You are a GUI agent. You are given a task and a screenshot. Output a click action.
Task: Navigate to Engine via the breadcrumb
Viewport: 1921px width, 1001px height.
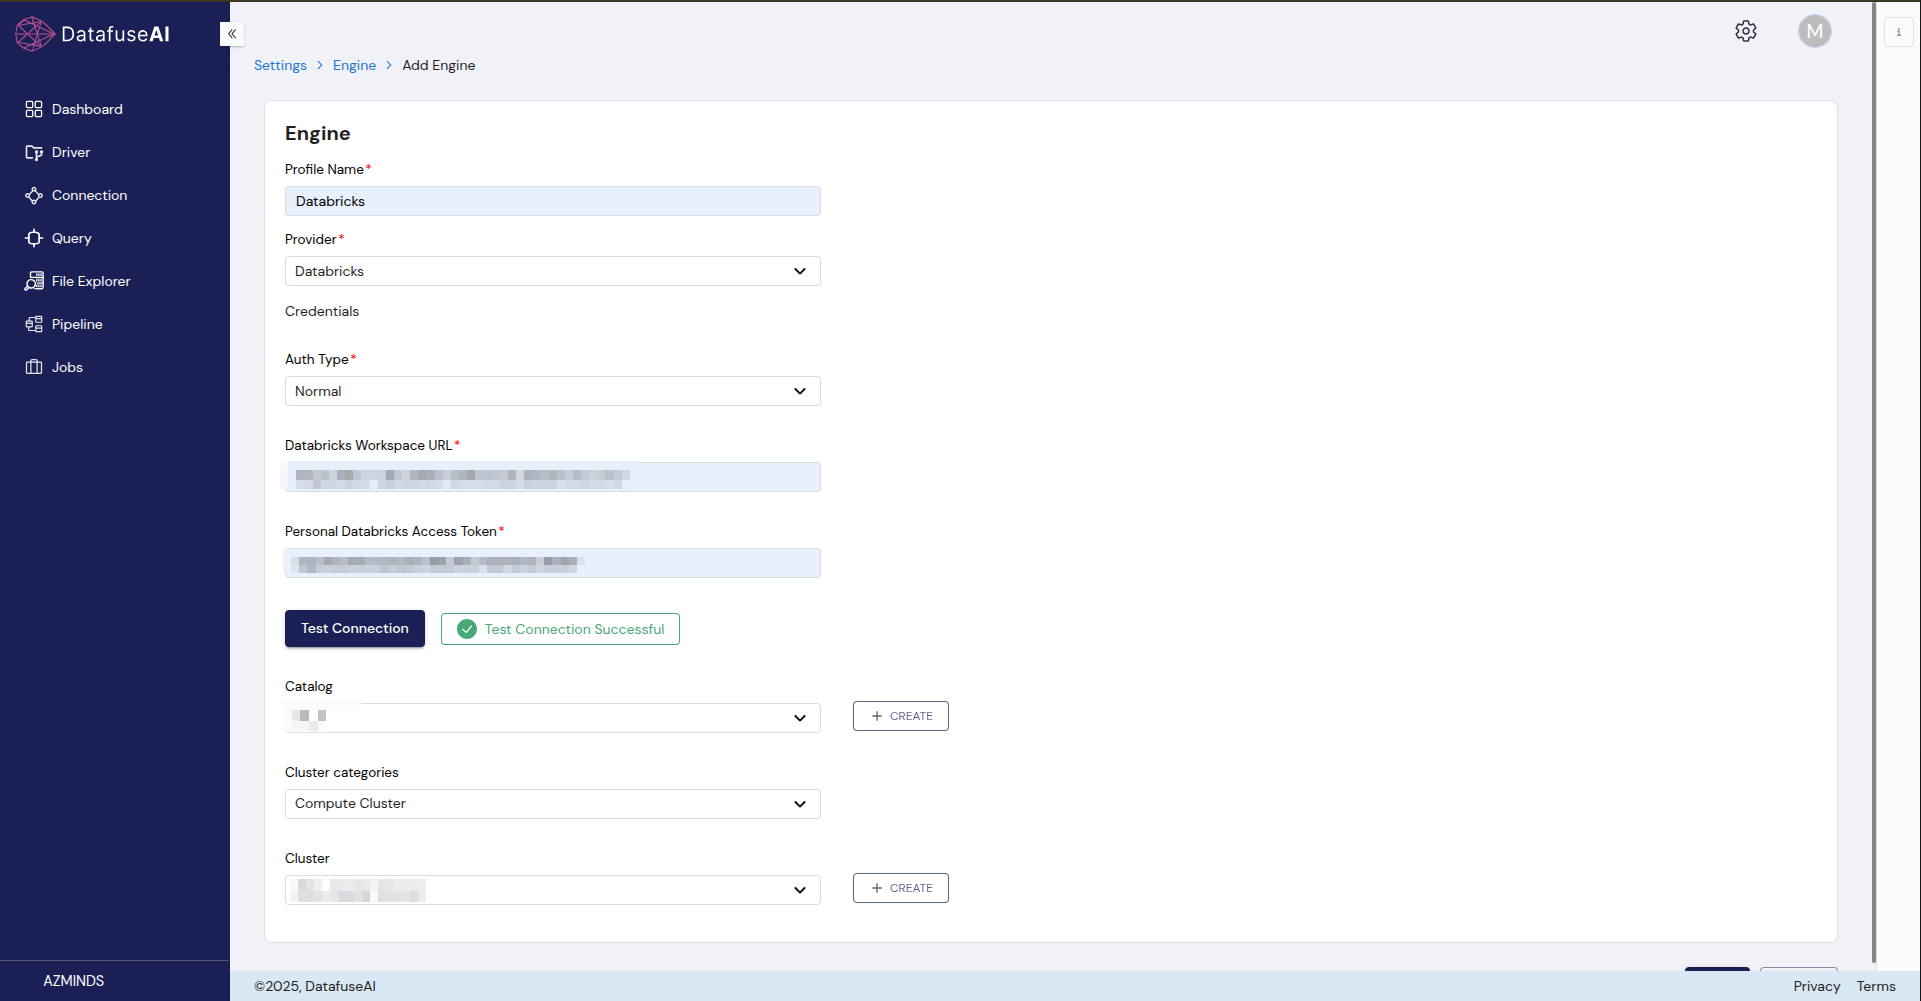pos(354,65)
